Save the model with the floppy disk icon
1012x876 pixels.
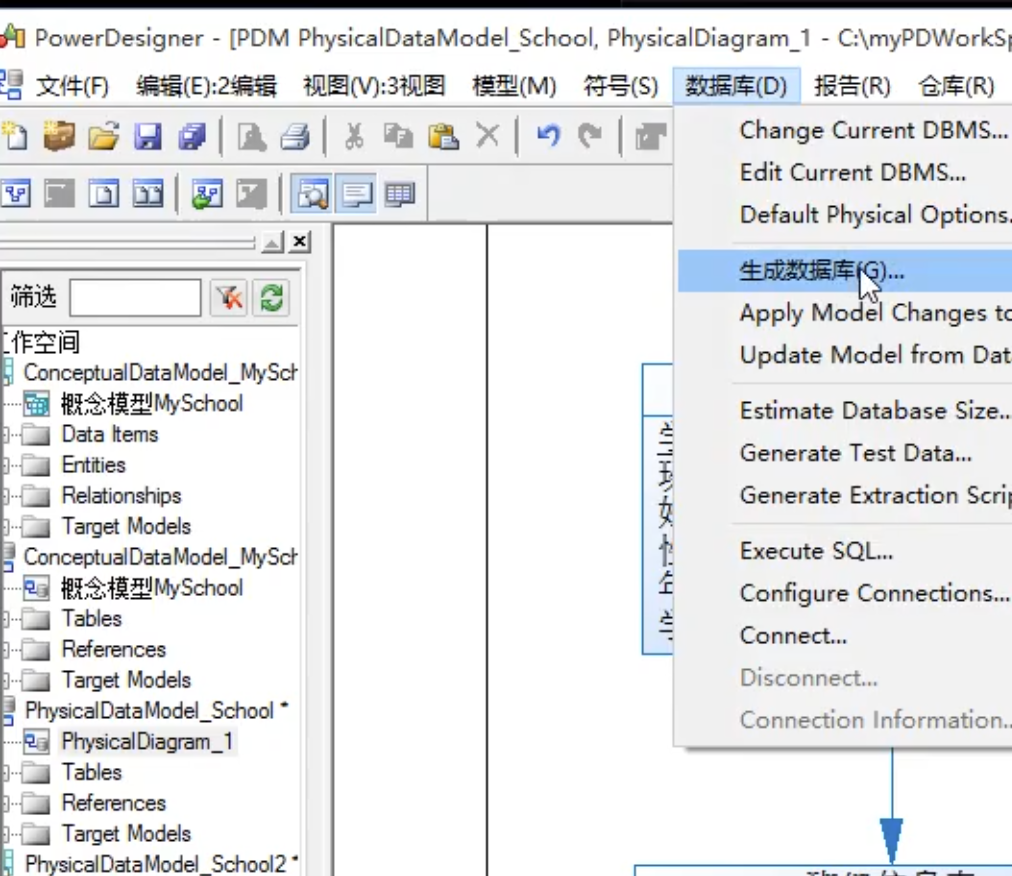tap(148, 136)
